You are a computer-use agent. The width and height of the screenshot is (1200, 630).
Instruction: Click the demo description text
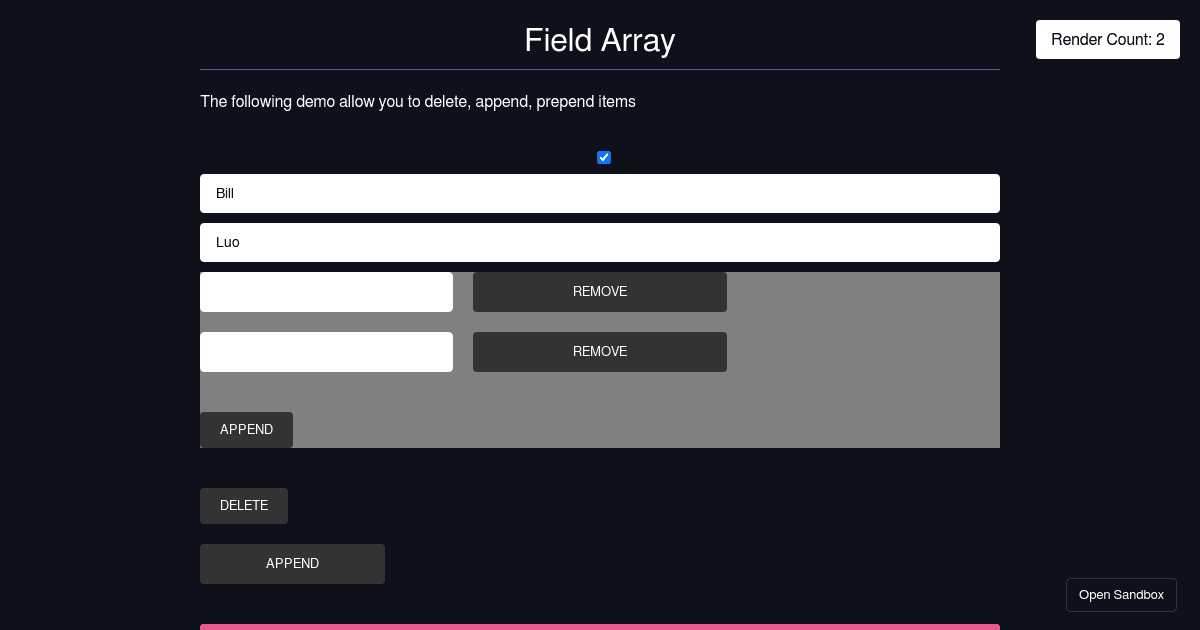(x=418, y=102)
